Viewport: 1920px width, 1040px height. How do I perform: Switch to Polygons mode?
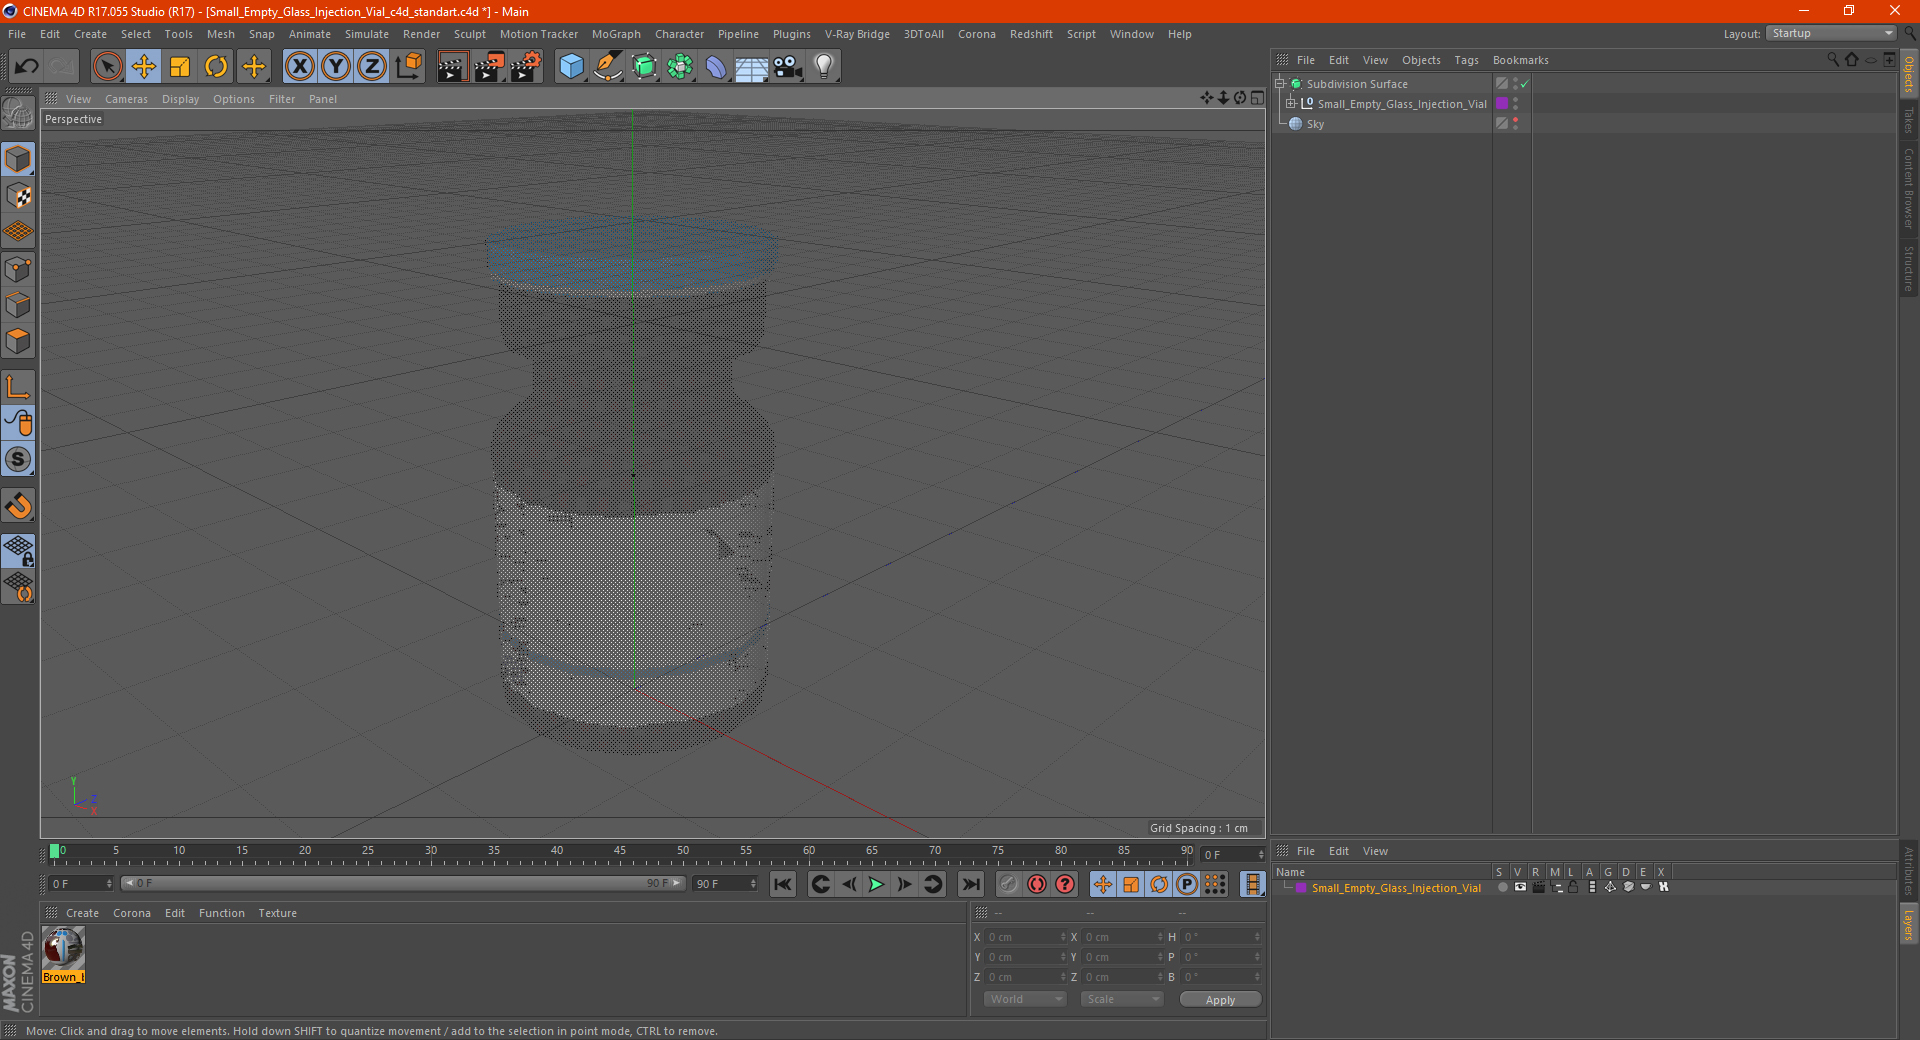click(18, 341)
